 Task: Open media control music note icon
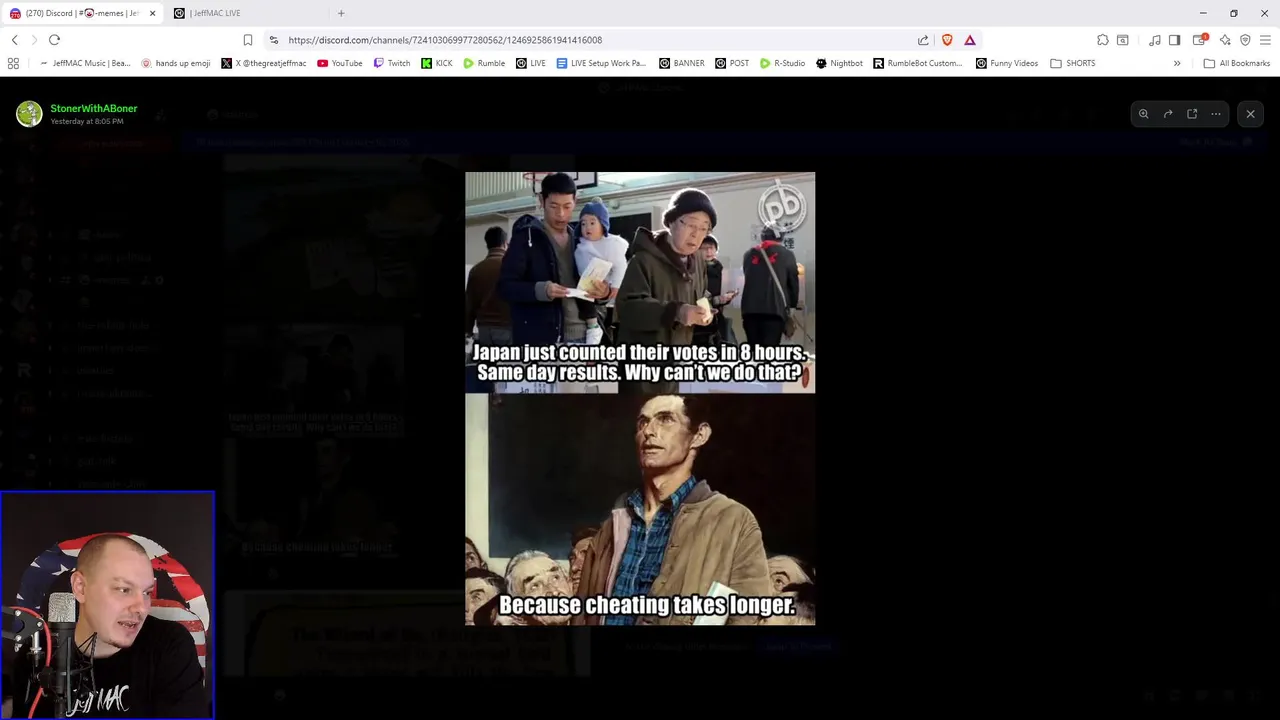pyautogui.click(x=1155, y=40)
